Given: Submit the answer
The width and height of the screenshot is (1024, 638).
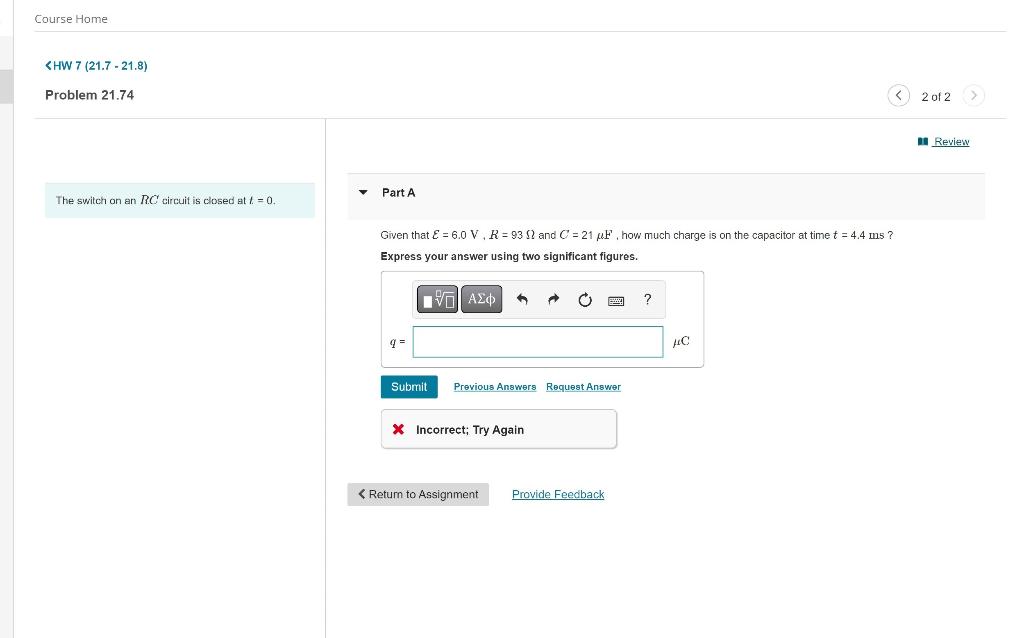Looking at the screenshot, I should [409, 387].
